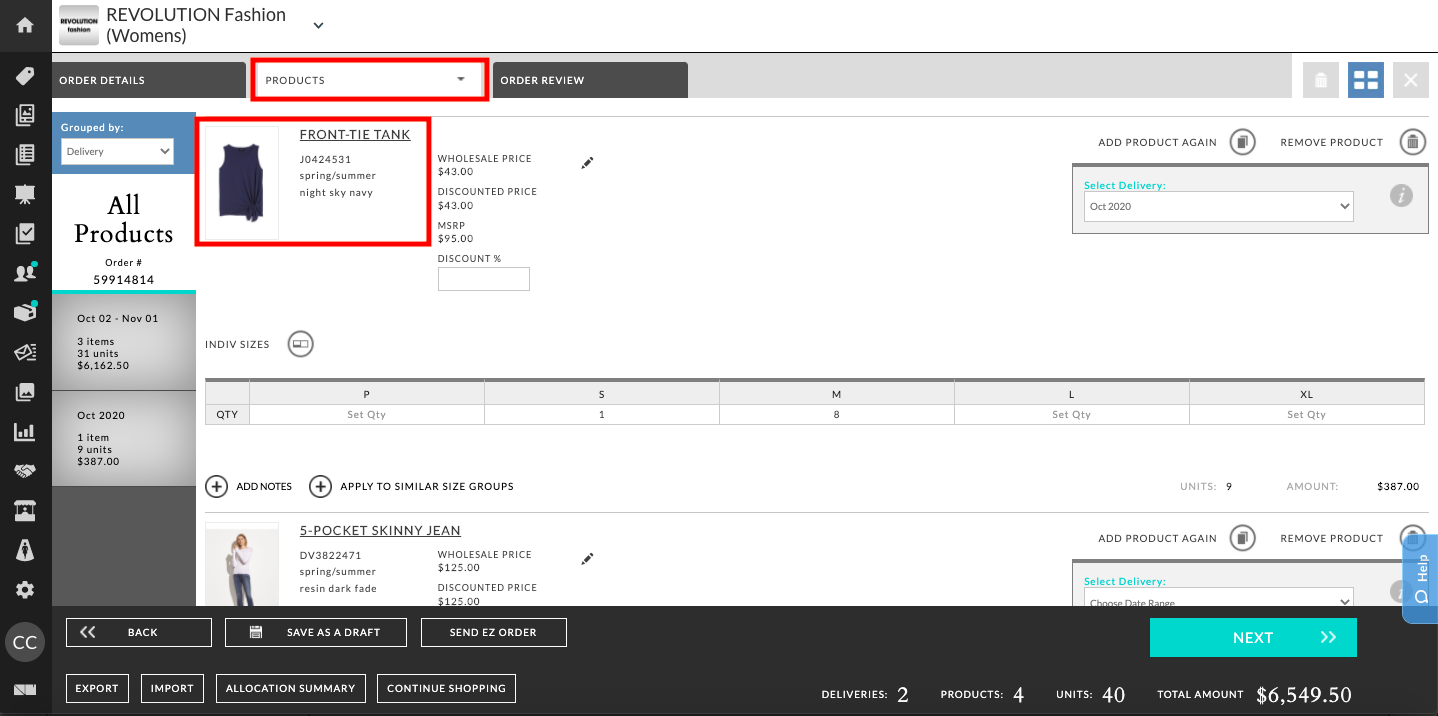This screenshot has height=716, width=1438.
Task: Open the gear settings icon in sidebar
Action: tap(25, 590)
